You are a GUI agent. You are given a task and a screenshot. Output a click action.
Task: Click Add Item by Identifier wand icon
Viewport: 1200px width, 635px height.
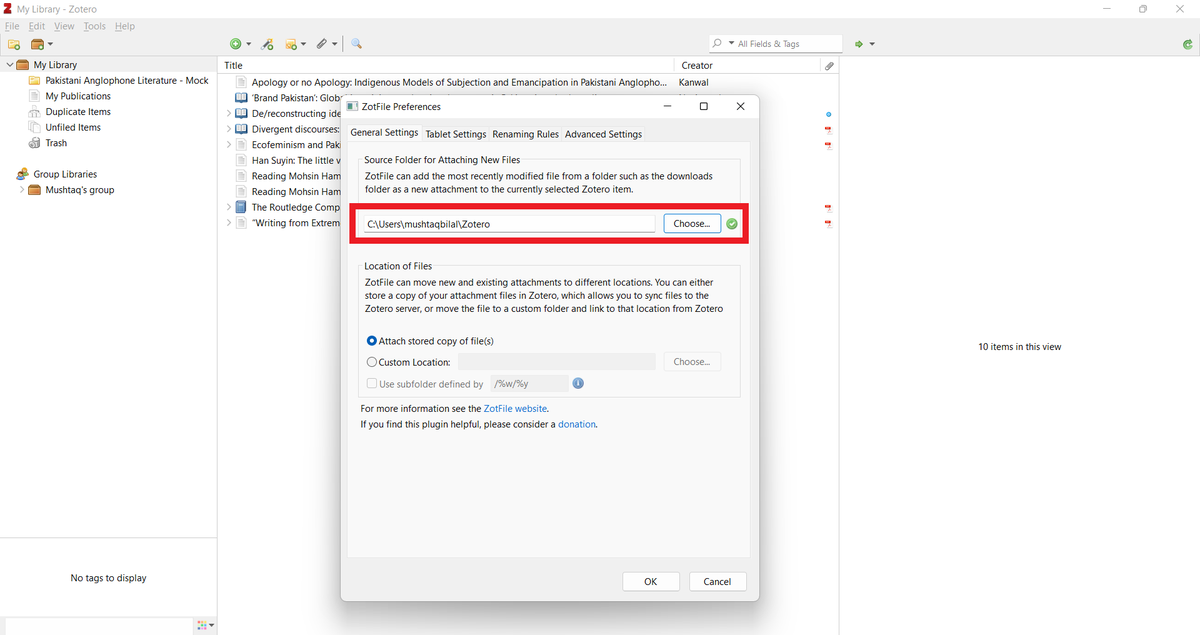(x=267, y=44)
